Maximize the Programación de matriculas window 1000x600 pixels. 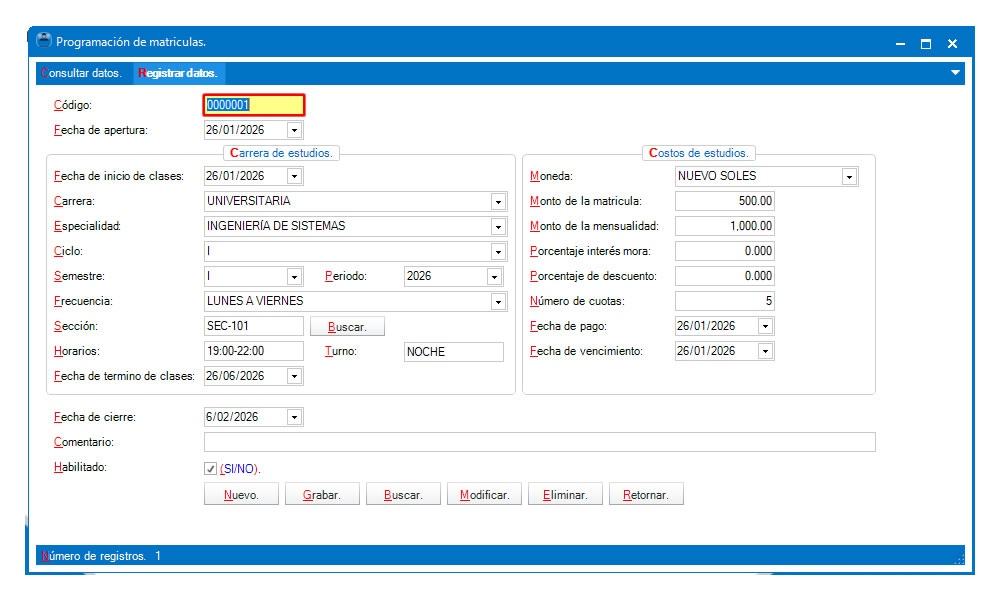(x=925, y=43)
